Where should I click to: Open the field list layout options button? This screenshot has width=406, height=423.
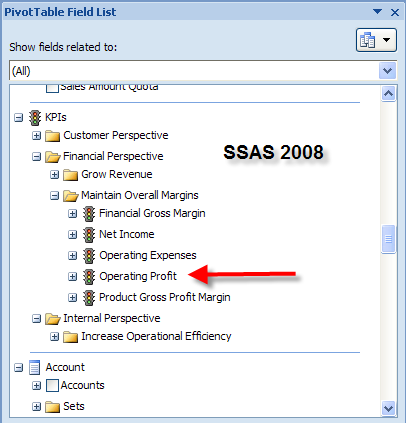click(376, 40)
